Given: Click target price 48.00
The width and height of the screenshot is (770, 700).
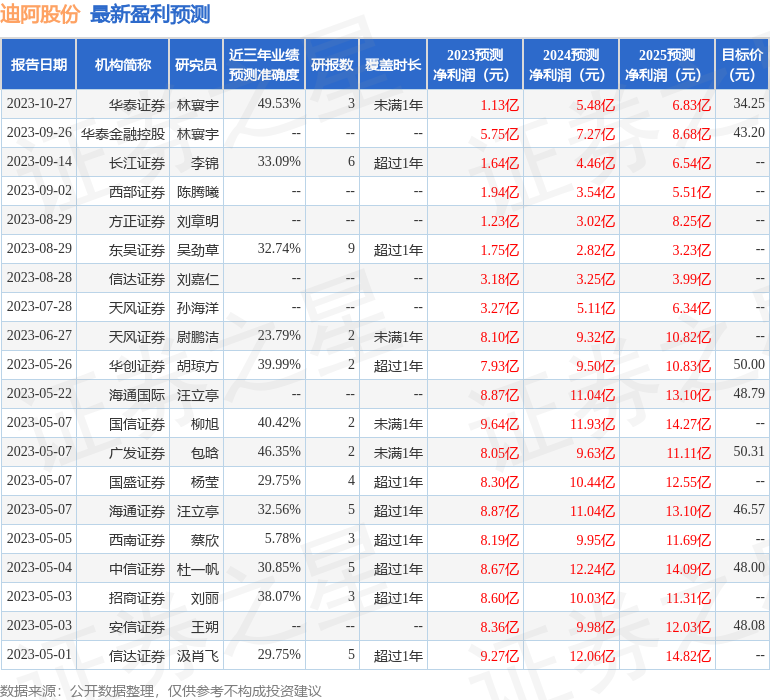Looking at the screenshot, I should (x=749, y=567).
